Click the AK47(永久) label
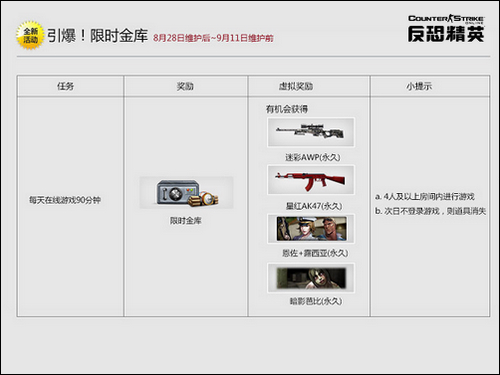500x375 pixels. point(314,206)
